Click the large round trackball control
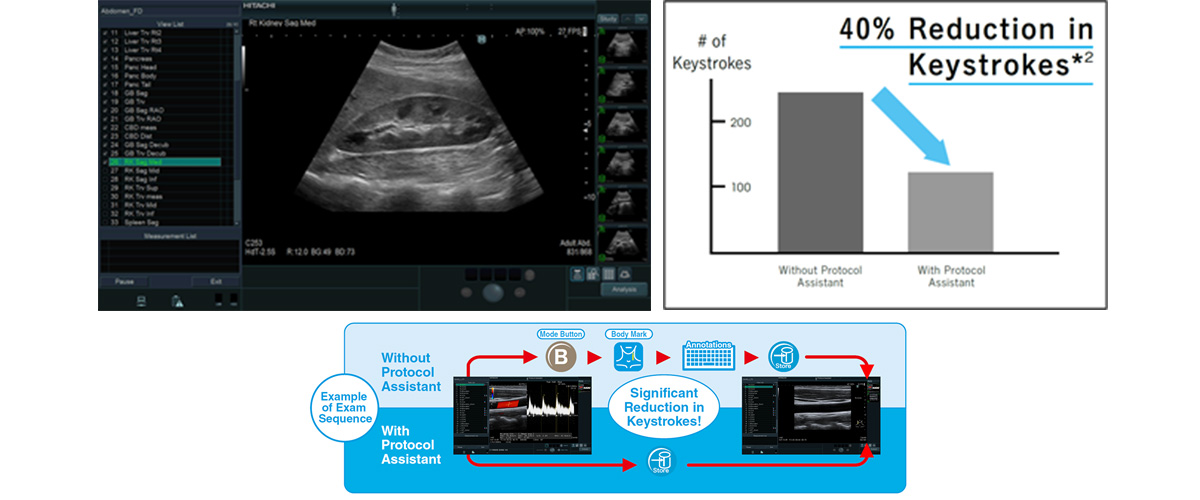 click(495, 293)
